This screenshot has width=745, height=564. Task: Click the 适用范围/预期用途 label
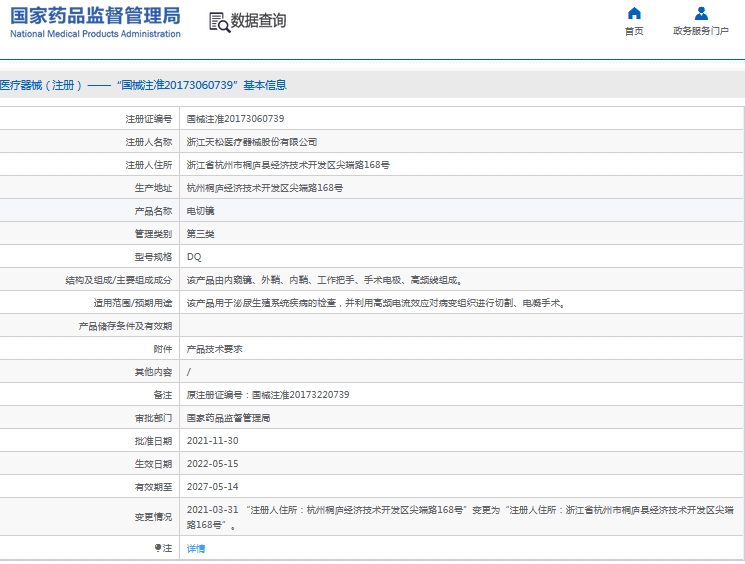[133, 303]
